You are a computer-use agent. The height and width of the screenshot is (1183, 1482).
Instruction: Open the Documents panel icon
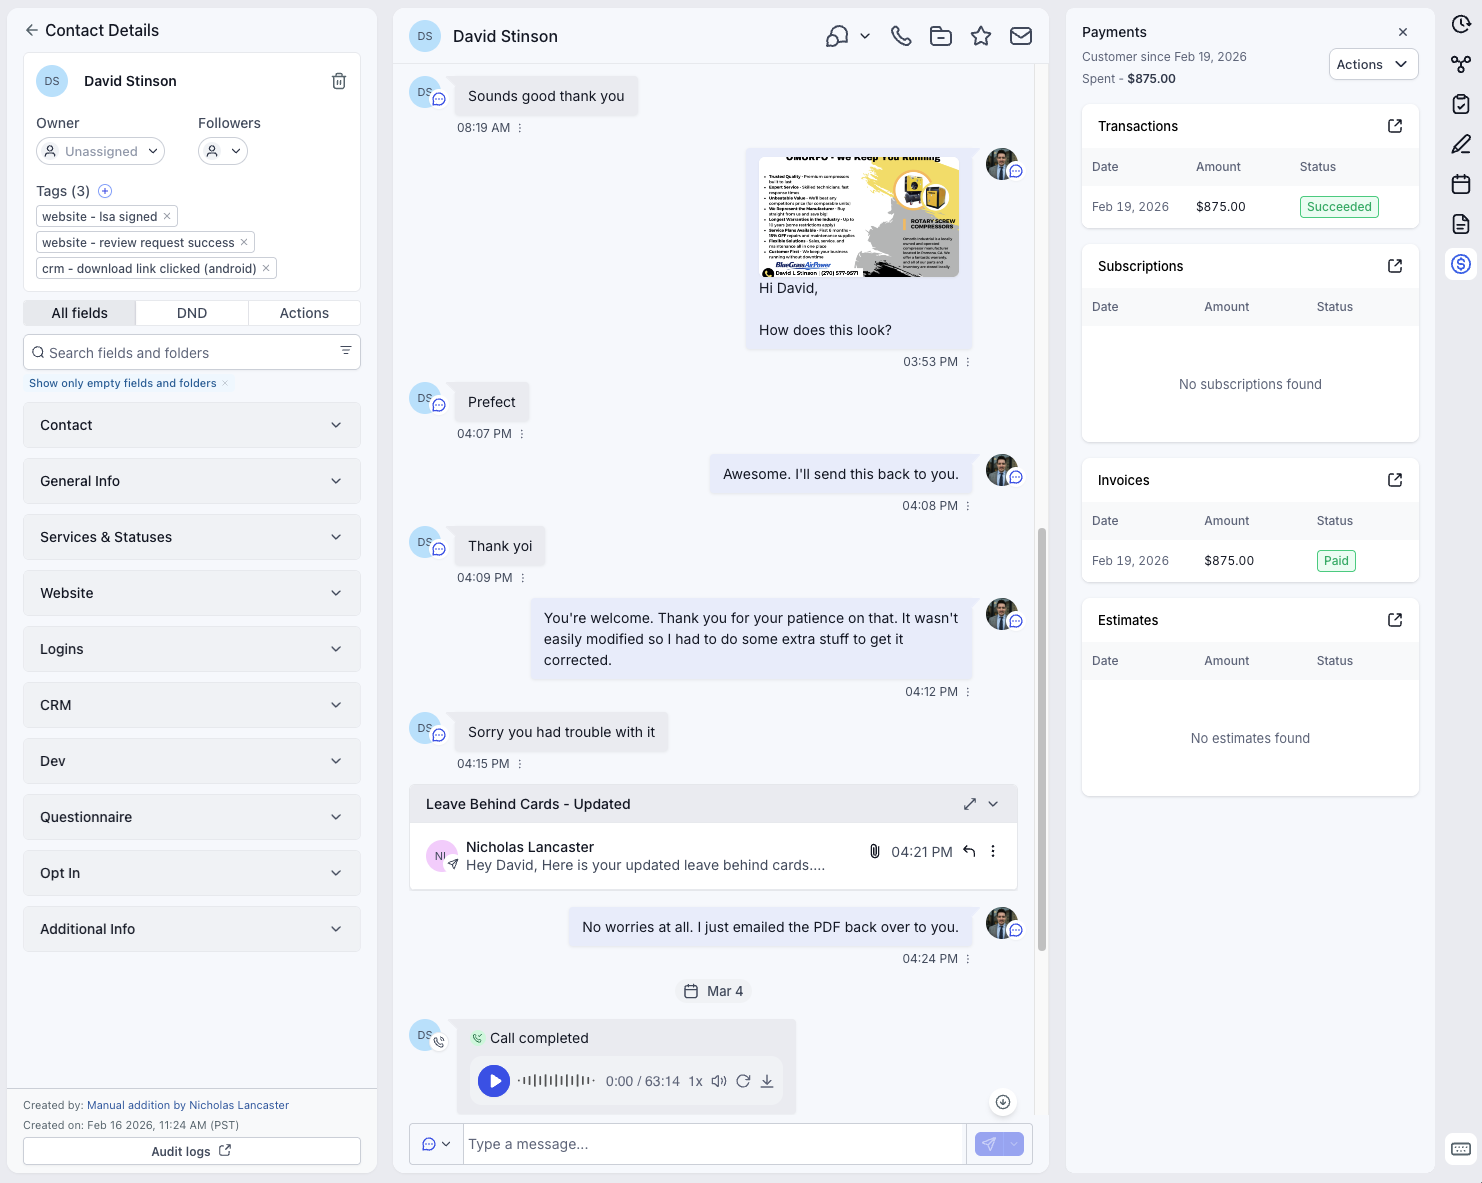[1461, 224]
